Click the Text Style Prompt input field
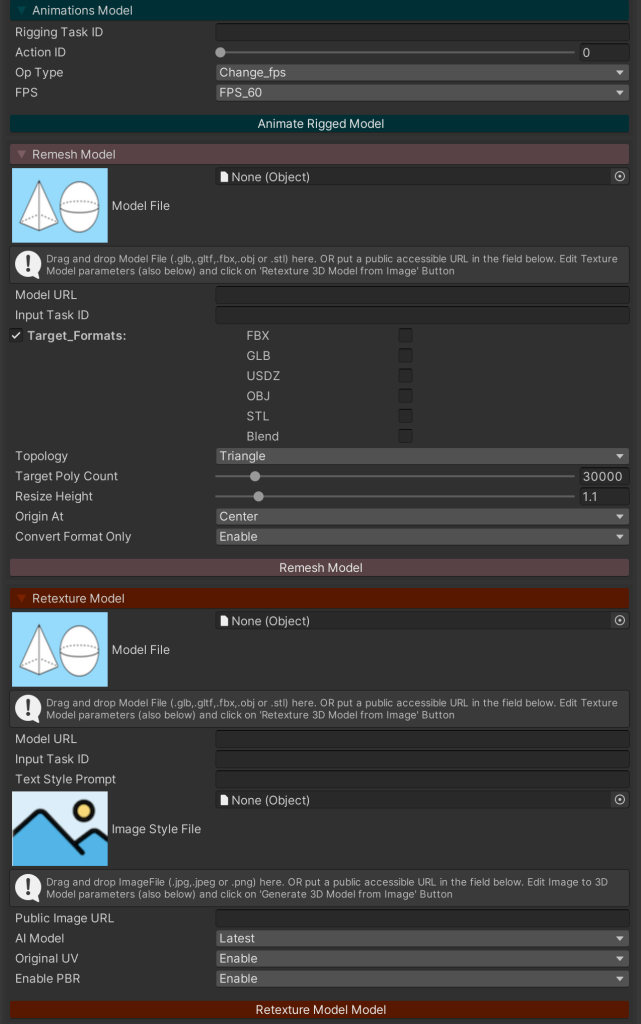The image size is (641, 1024). click(x=421, y=780)
